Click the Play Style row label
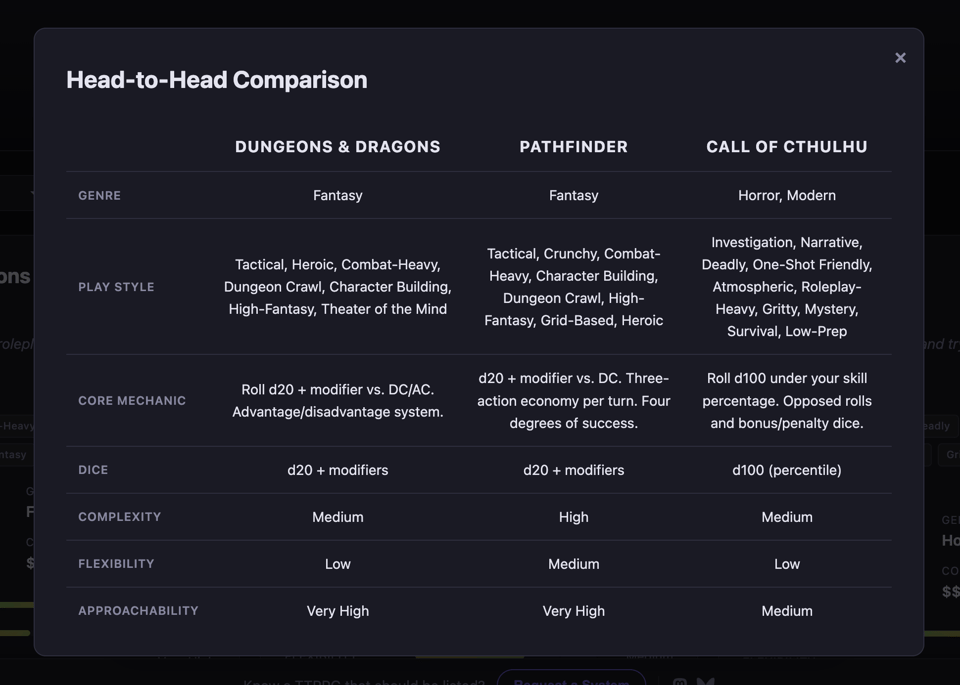The height and width of the screenshot is (685, 960). 116,287
